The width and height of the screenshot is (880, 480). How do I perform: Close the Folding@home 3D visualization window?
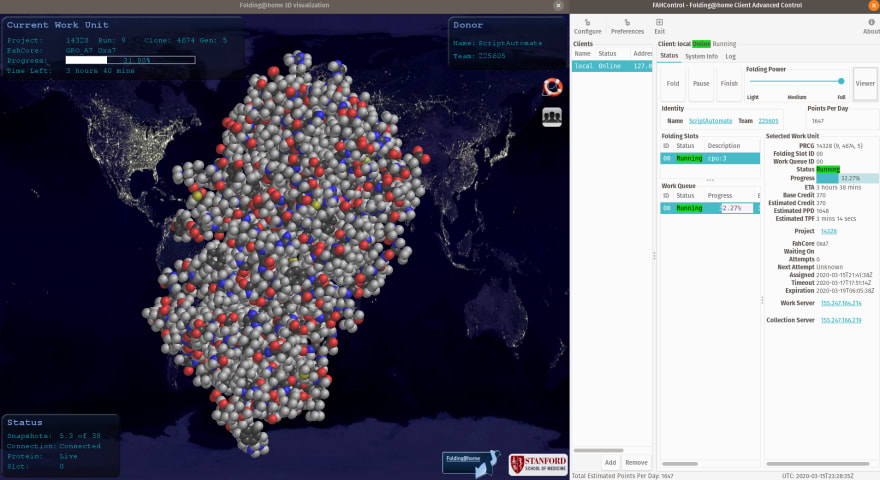(x=558, y=6)
